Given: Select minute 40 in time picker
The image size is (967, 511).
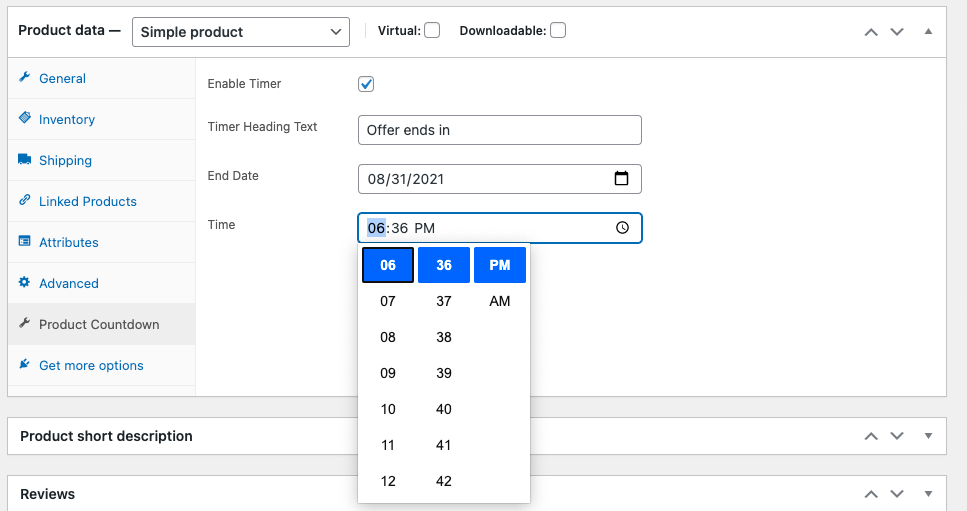Looking at the screenshot, I should click(x=444, y=409).
